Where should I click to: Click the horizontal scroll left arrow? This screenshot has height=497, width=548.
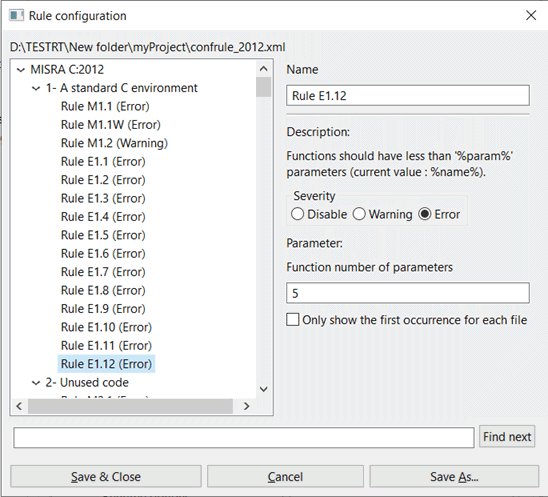tap(19, 406)
